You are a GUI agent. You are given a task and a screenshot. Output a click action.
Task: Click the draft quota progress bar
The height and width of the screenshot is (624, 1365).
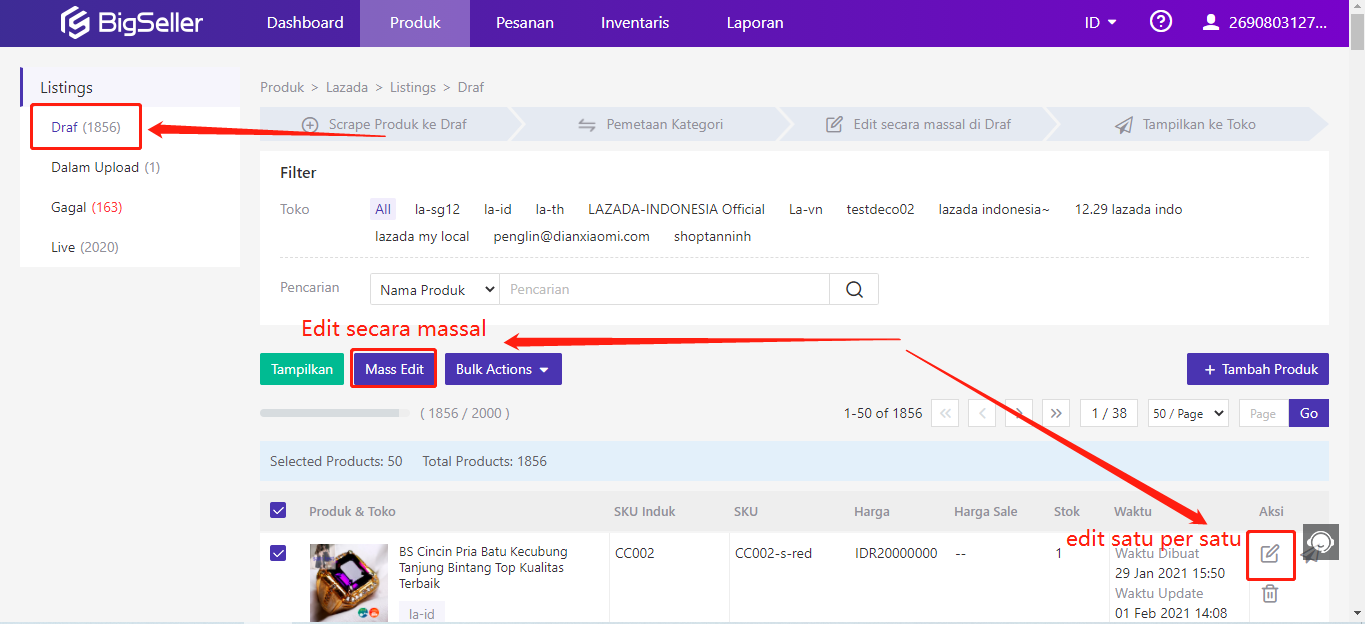(x=335, y=413)
